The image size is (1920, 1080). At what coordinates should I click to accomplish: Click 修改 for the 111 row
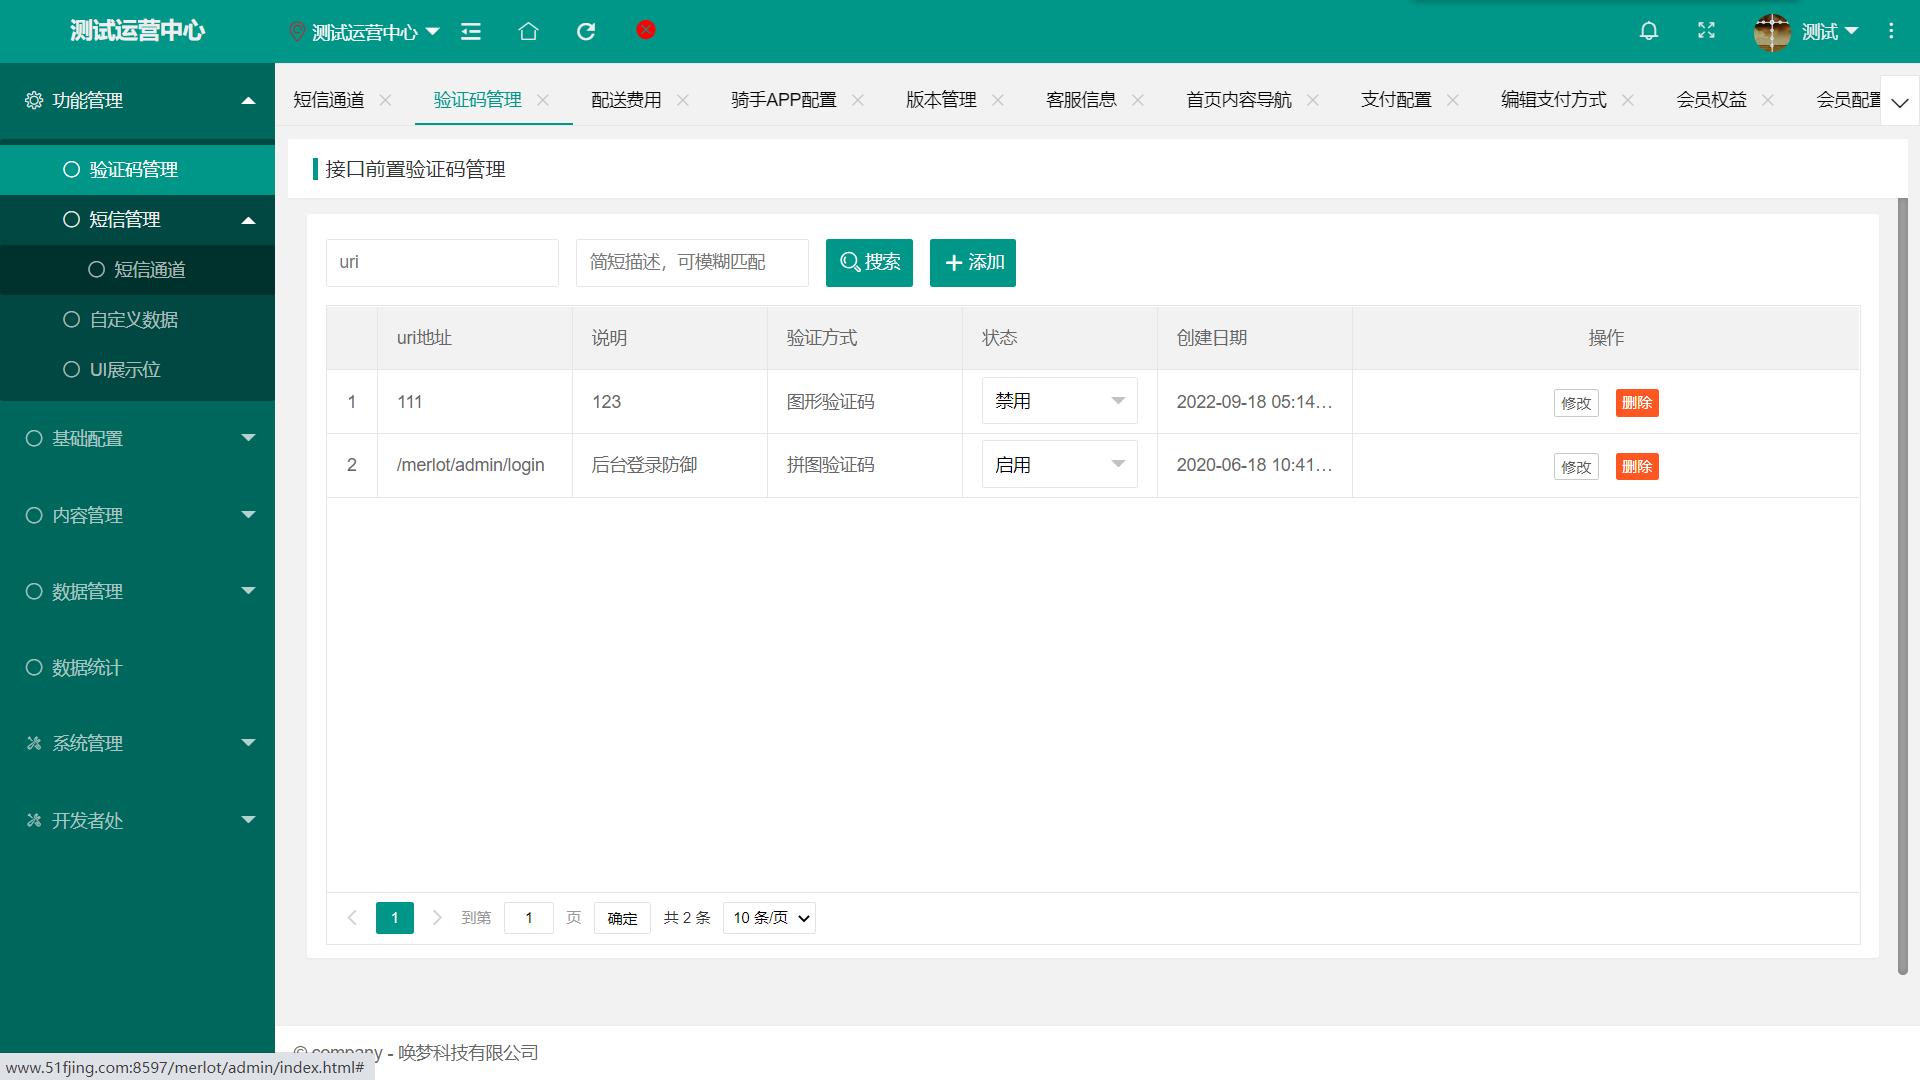point(1576,403)
